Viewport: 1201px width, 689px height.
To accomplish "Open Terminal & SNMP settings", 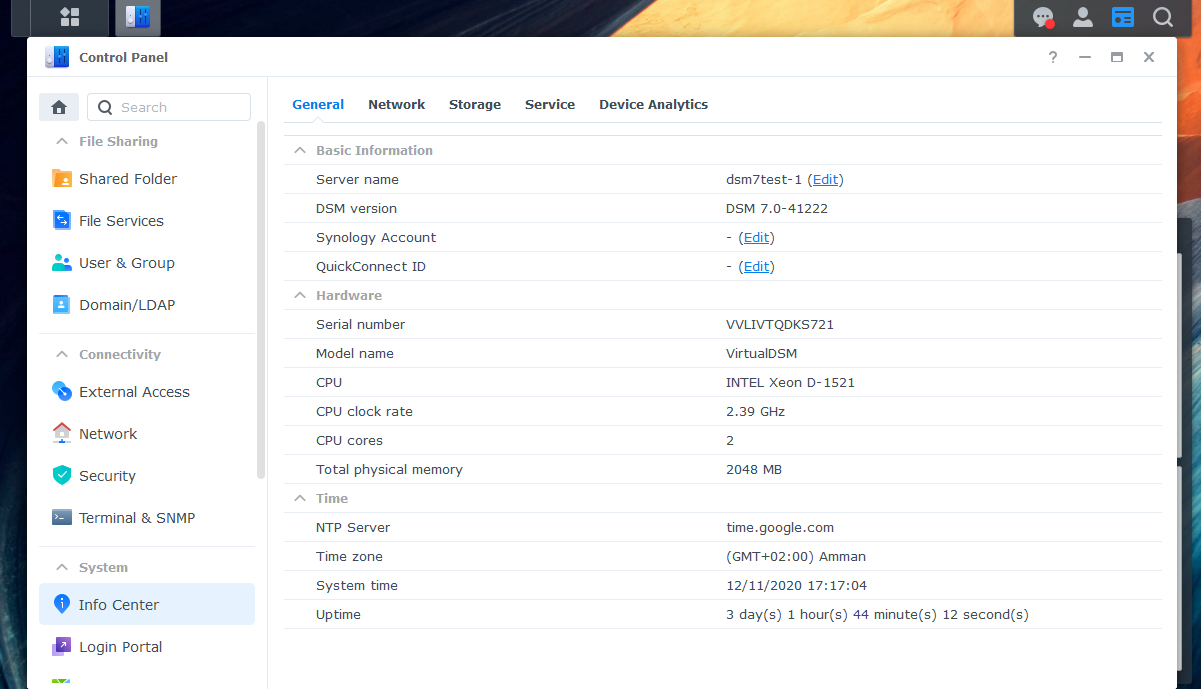I will point(147,518).
